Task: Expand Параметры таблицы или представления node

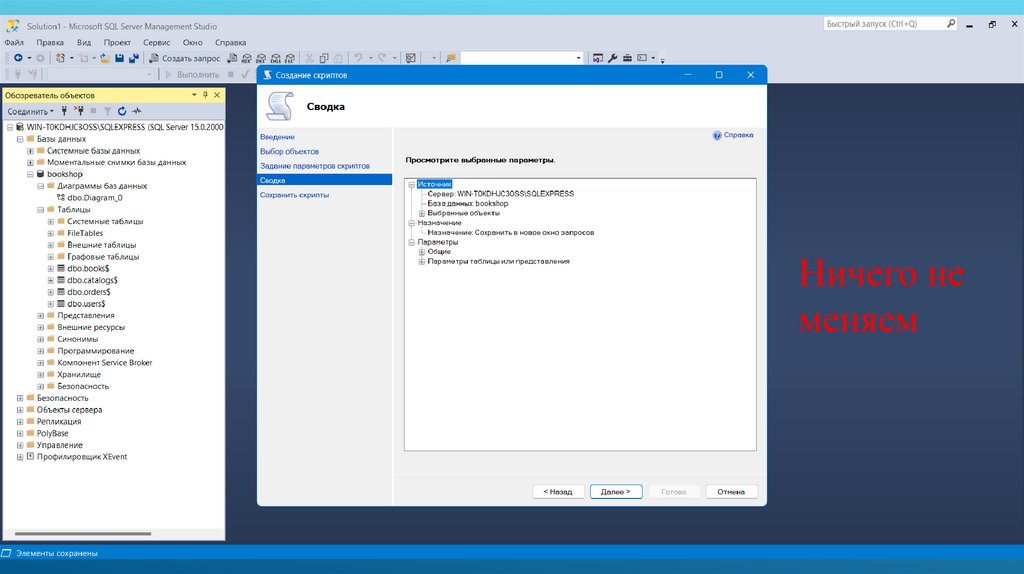Action: (x=421, y=262)
